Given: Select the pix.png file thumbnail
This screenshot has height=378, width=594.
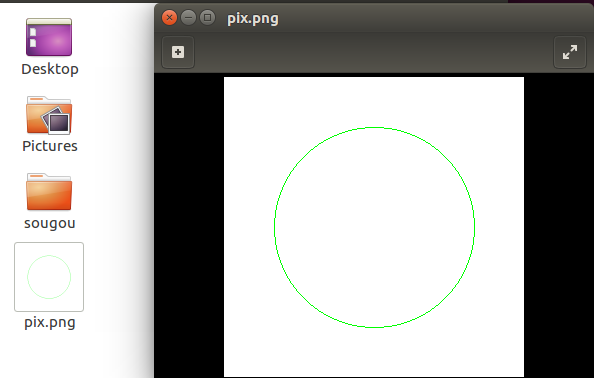Looking at the screenshot, I should pos(49,277).
